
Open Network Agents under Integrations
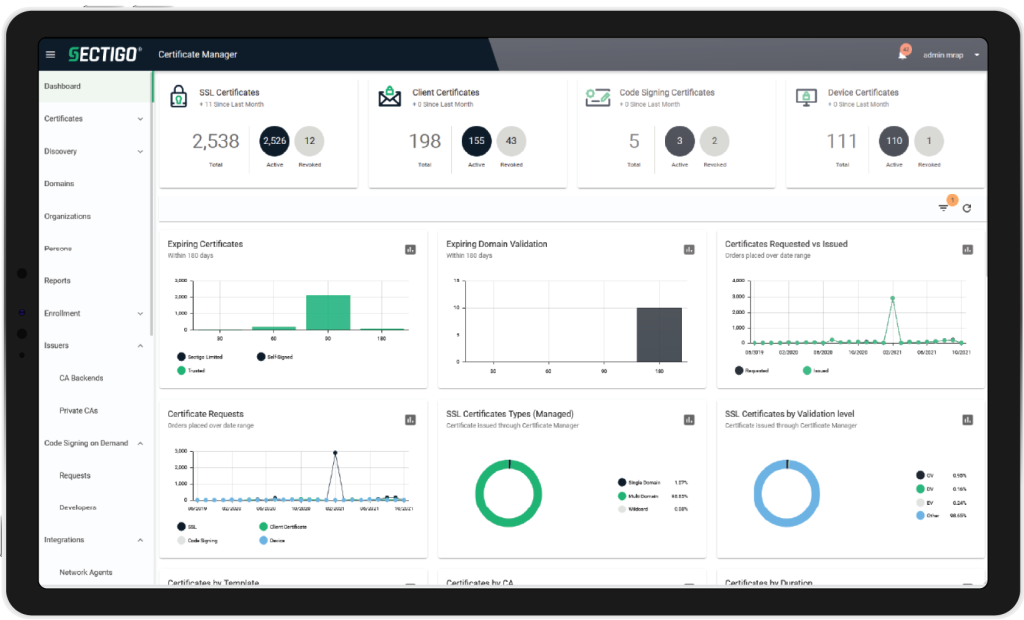85,571
